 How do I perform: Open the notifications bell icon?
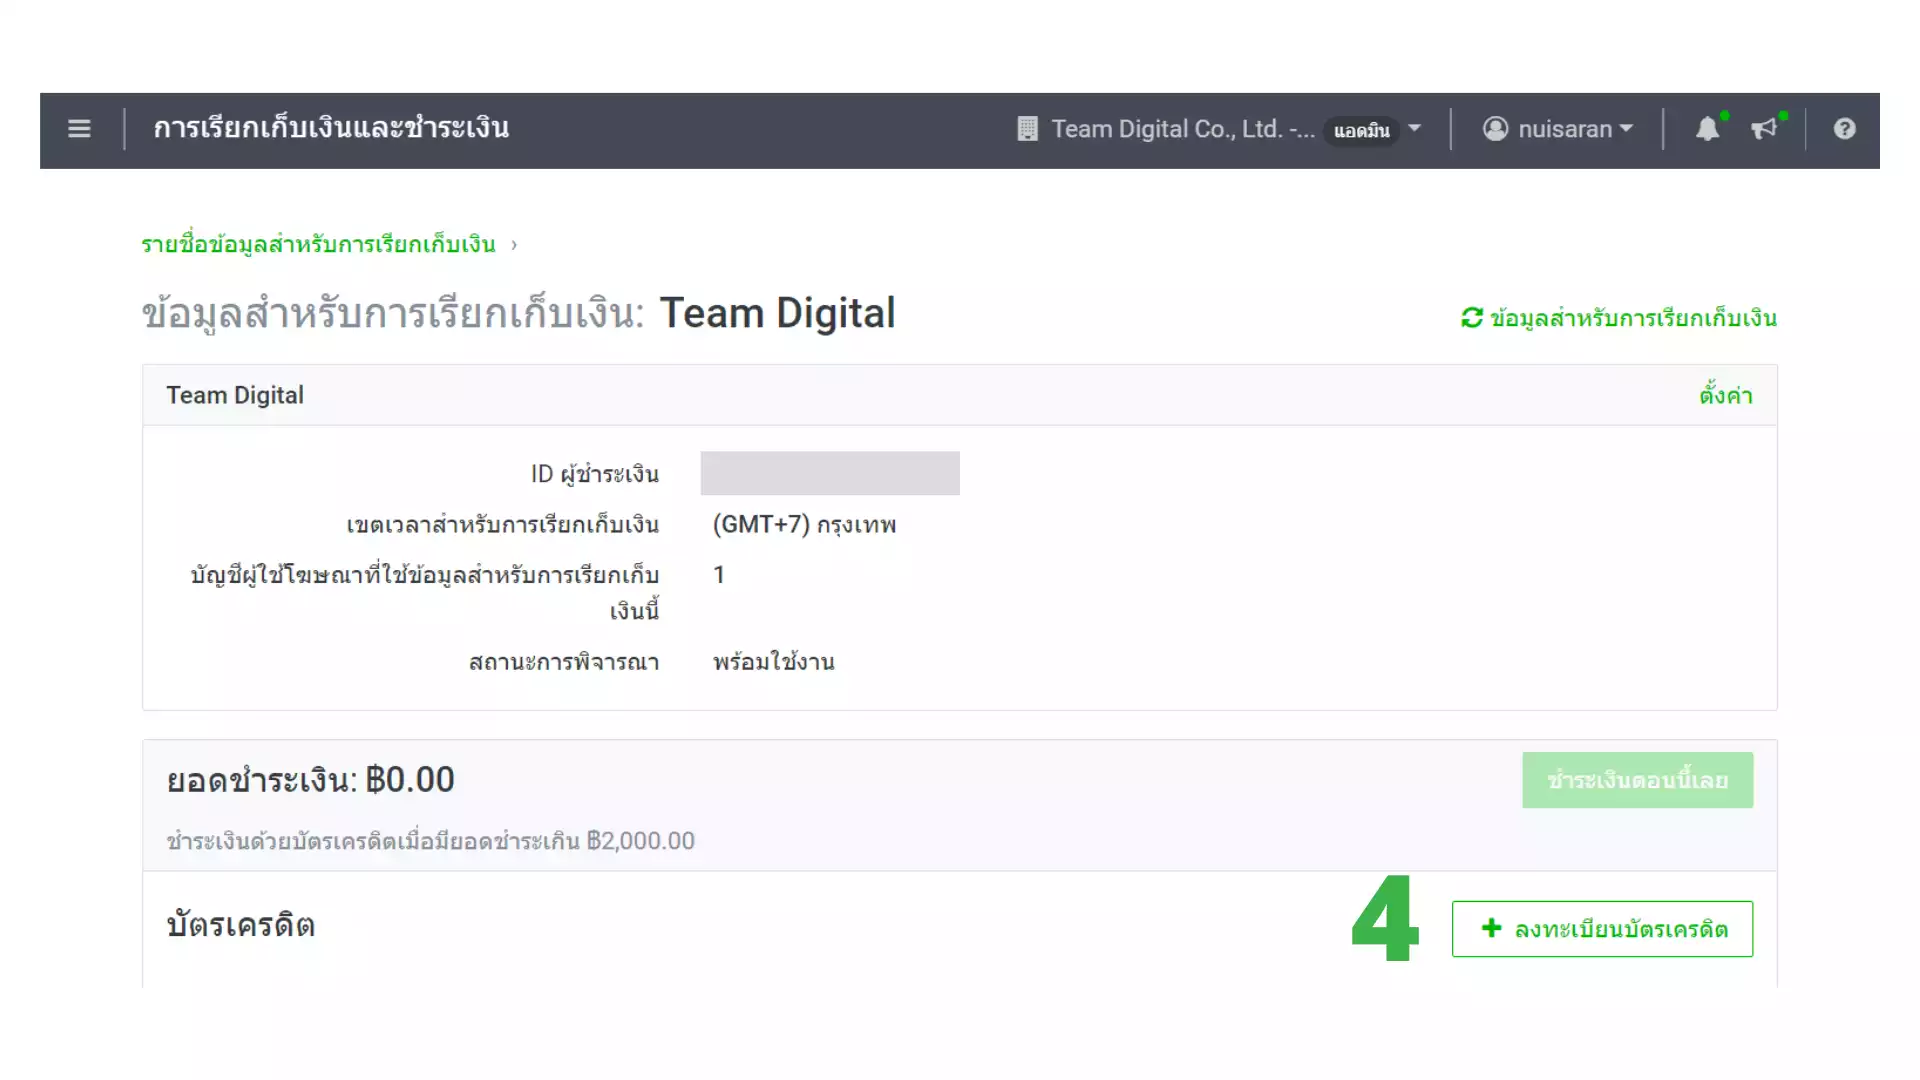(1708, 129)
